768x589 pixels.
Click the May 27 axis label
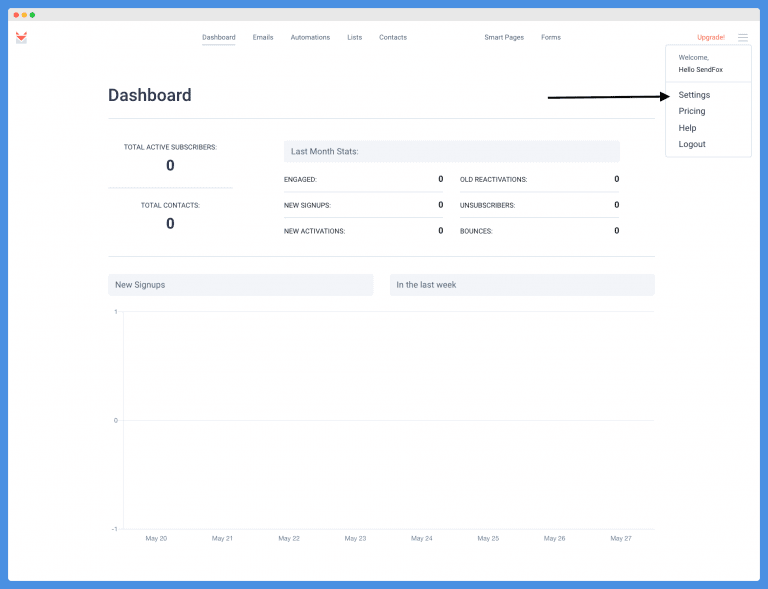(x=621, y=538)
